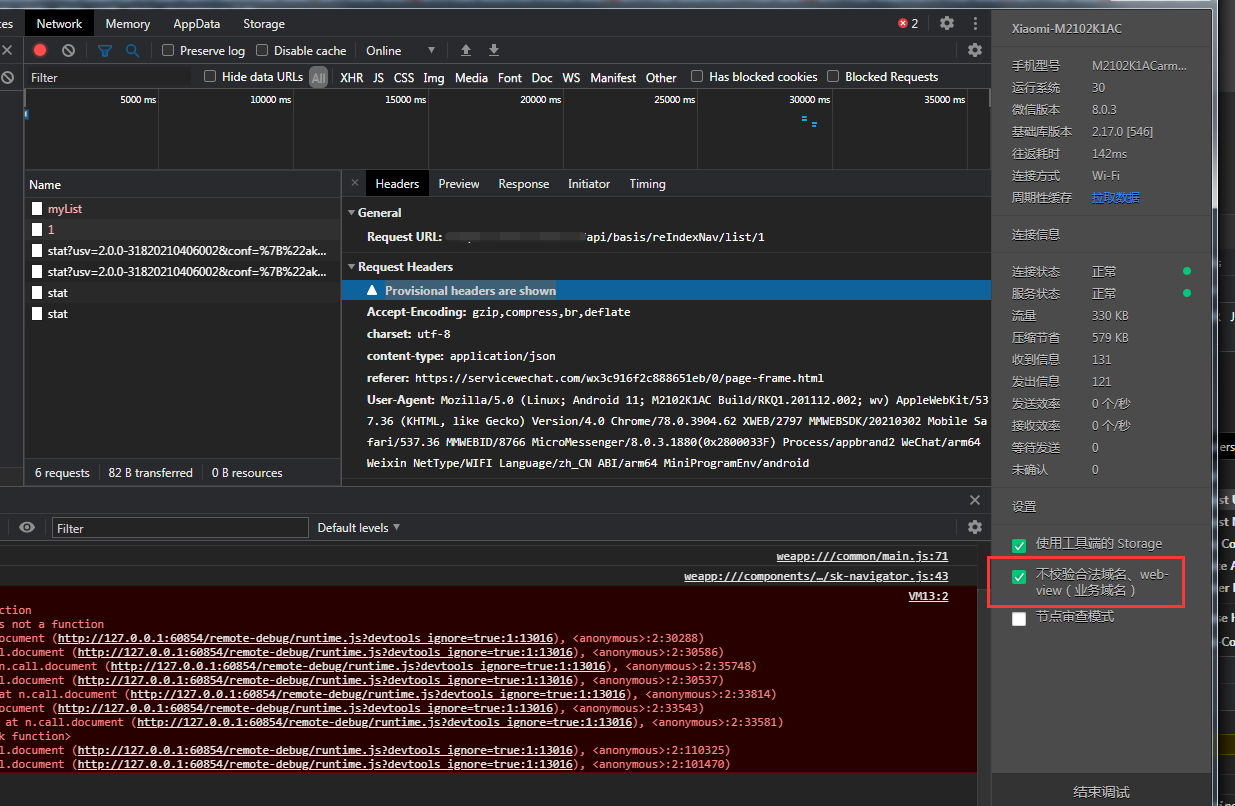This screenshot has height=806, width=1235.
Task: Focus the network Filter input field
Action: click(108, 77)
